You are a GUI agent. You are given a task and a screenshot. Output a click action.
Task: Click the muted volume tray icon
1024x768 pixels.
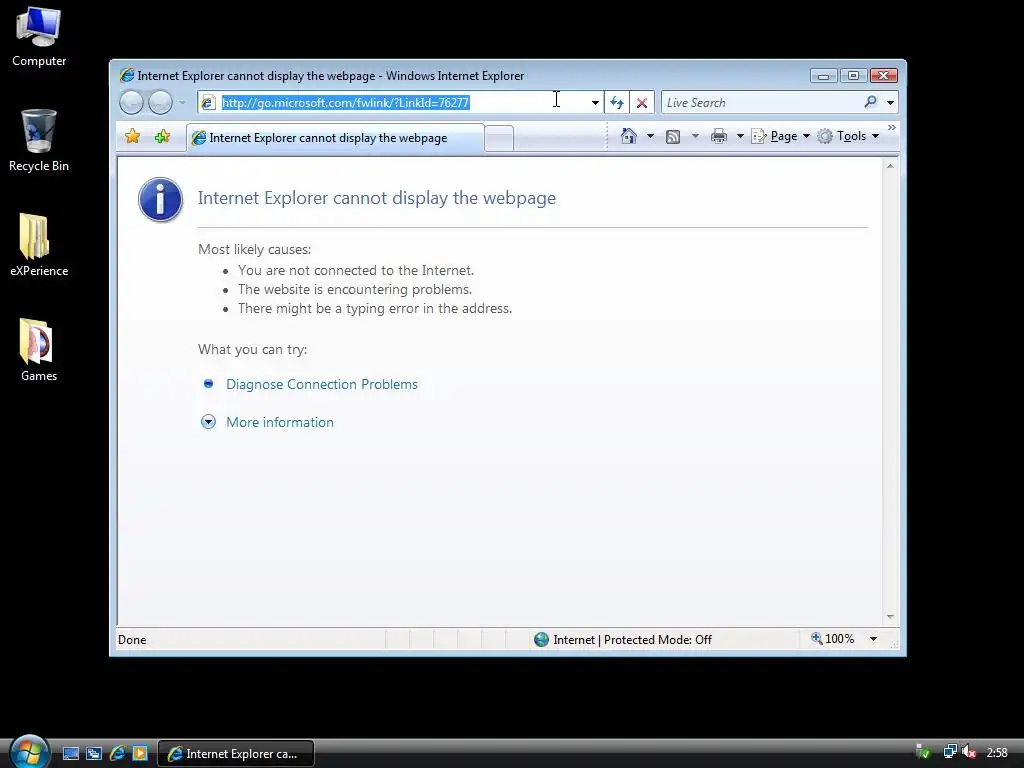[969, 752]
